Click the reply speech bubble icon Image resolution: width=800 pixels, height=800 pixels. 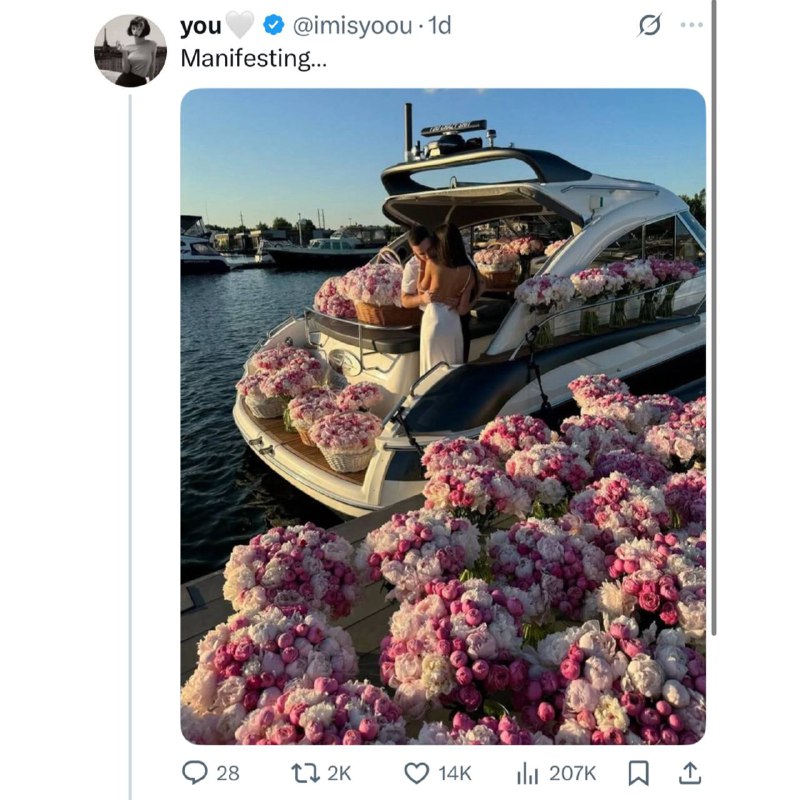point(195,773)
